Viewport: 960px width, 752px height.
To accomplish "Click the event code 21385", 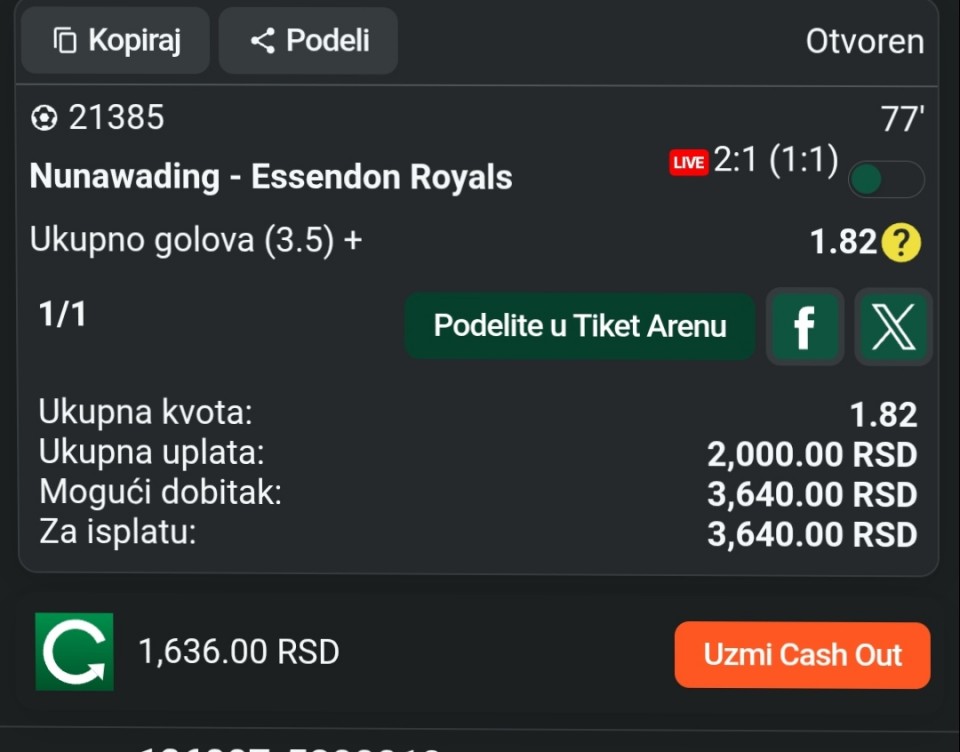I will [116, 118].
